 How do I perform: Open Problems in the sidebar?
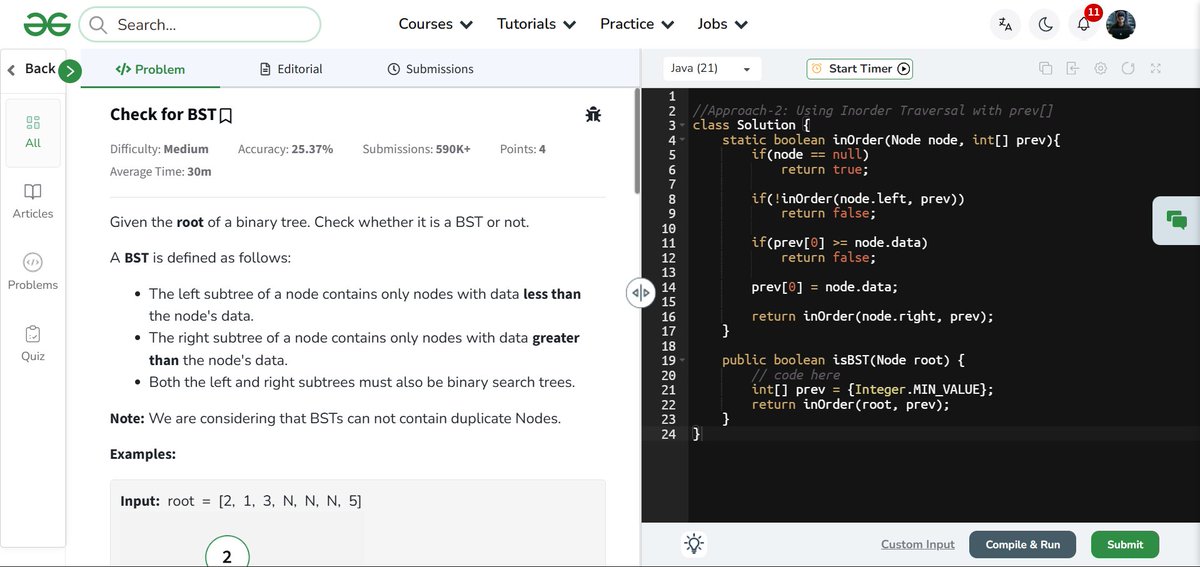(33, 272)
